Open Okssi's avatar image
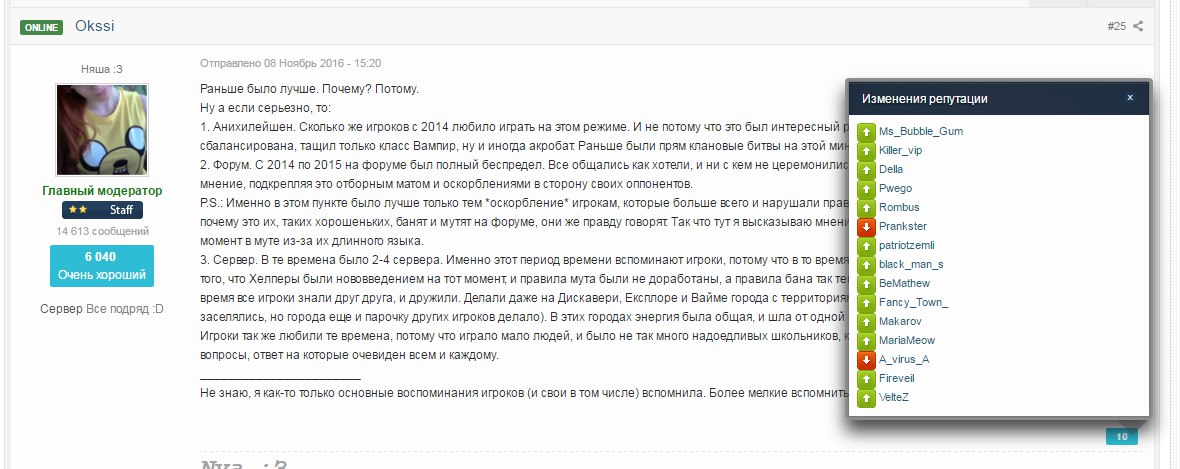Screen dimensions: 1180x469 click(x=102, y=129)
